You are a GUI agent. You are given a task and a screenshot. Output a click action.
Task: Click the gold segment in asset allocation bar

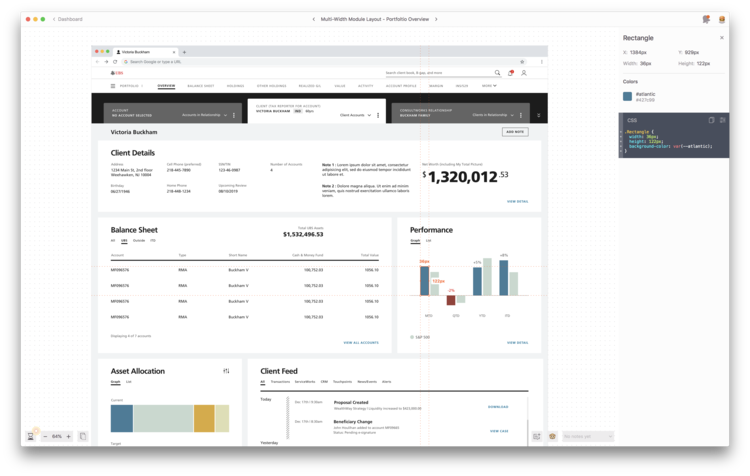(x=204, y=419)
